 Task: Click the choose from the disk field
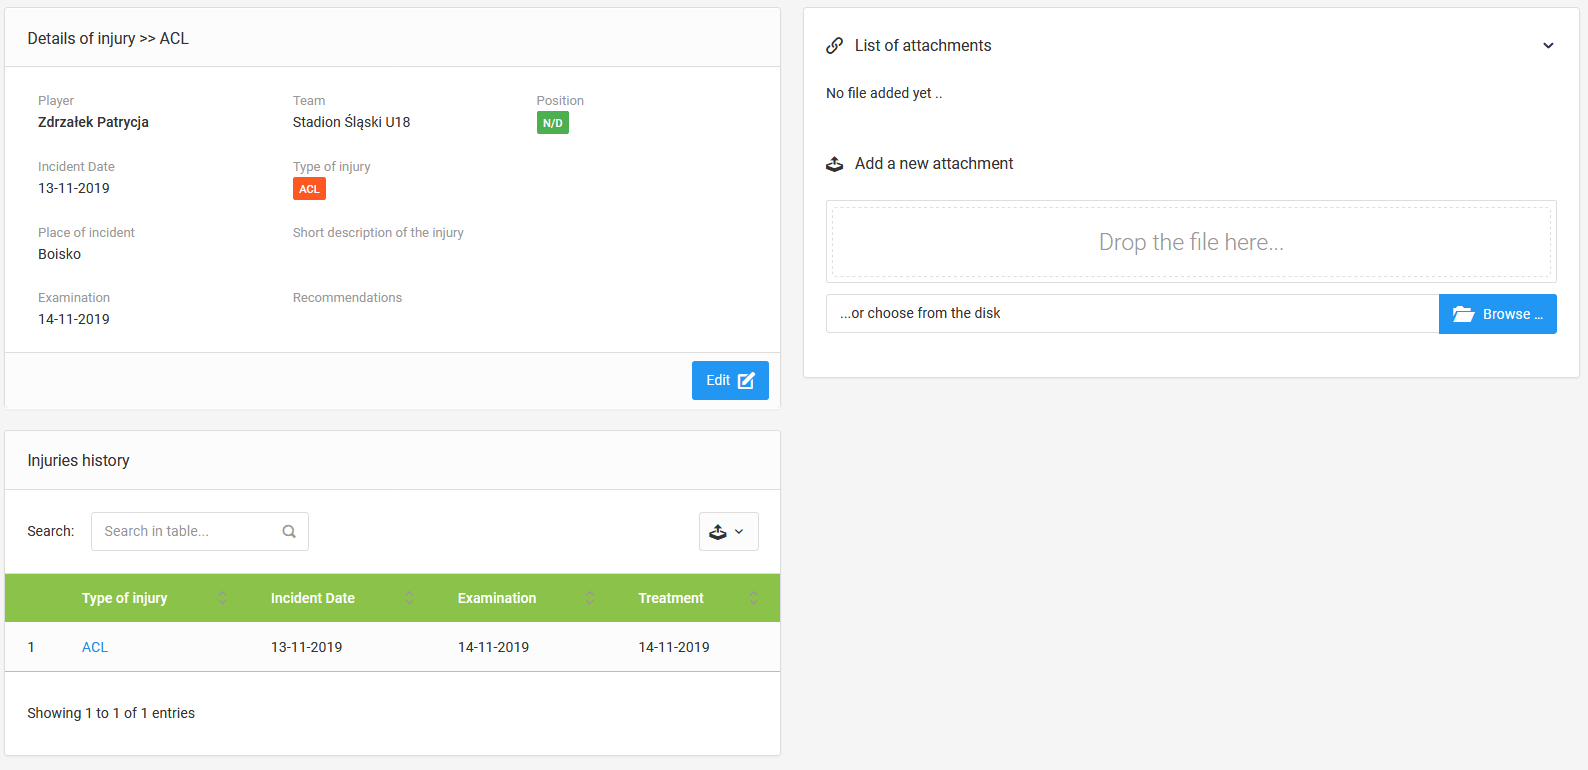[1132, 314]
